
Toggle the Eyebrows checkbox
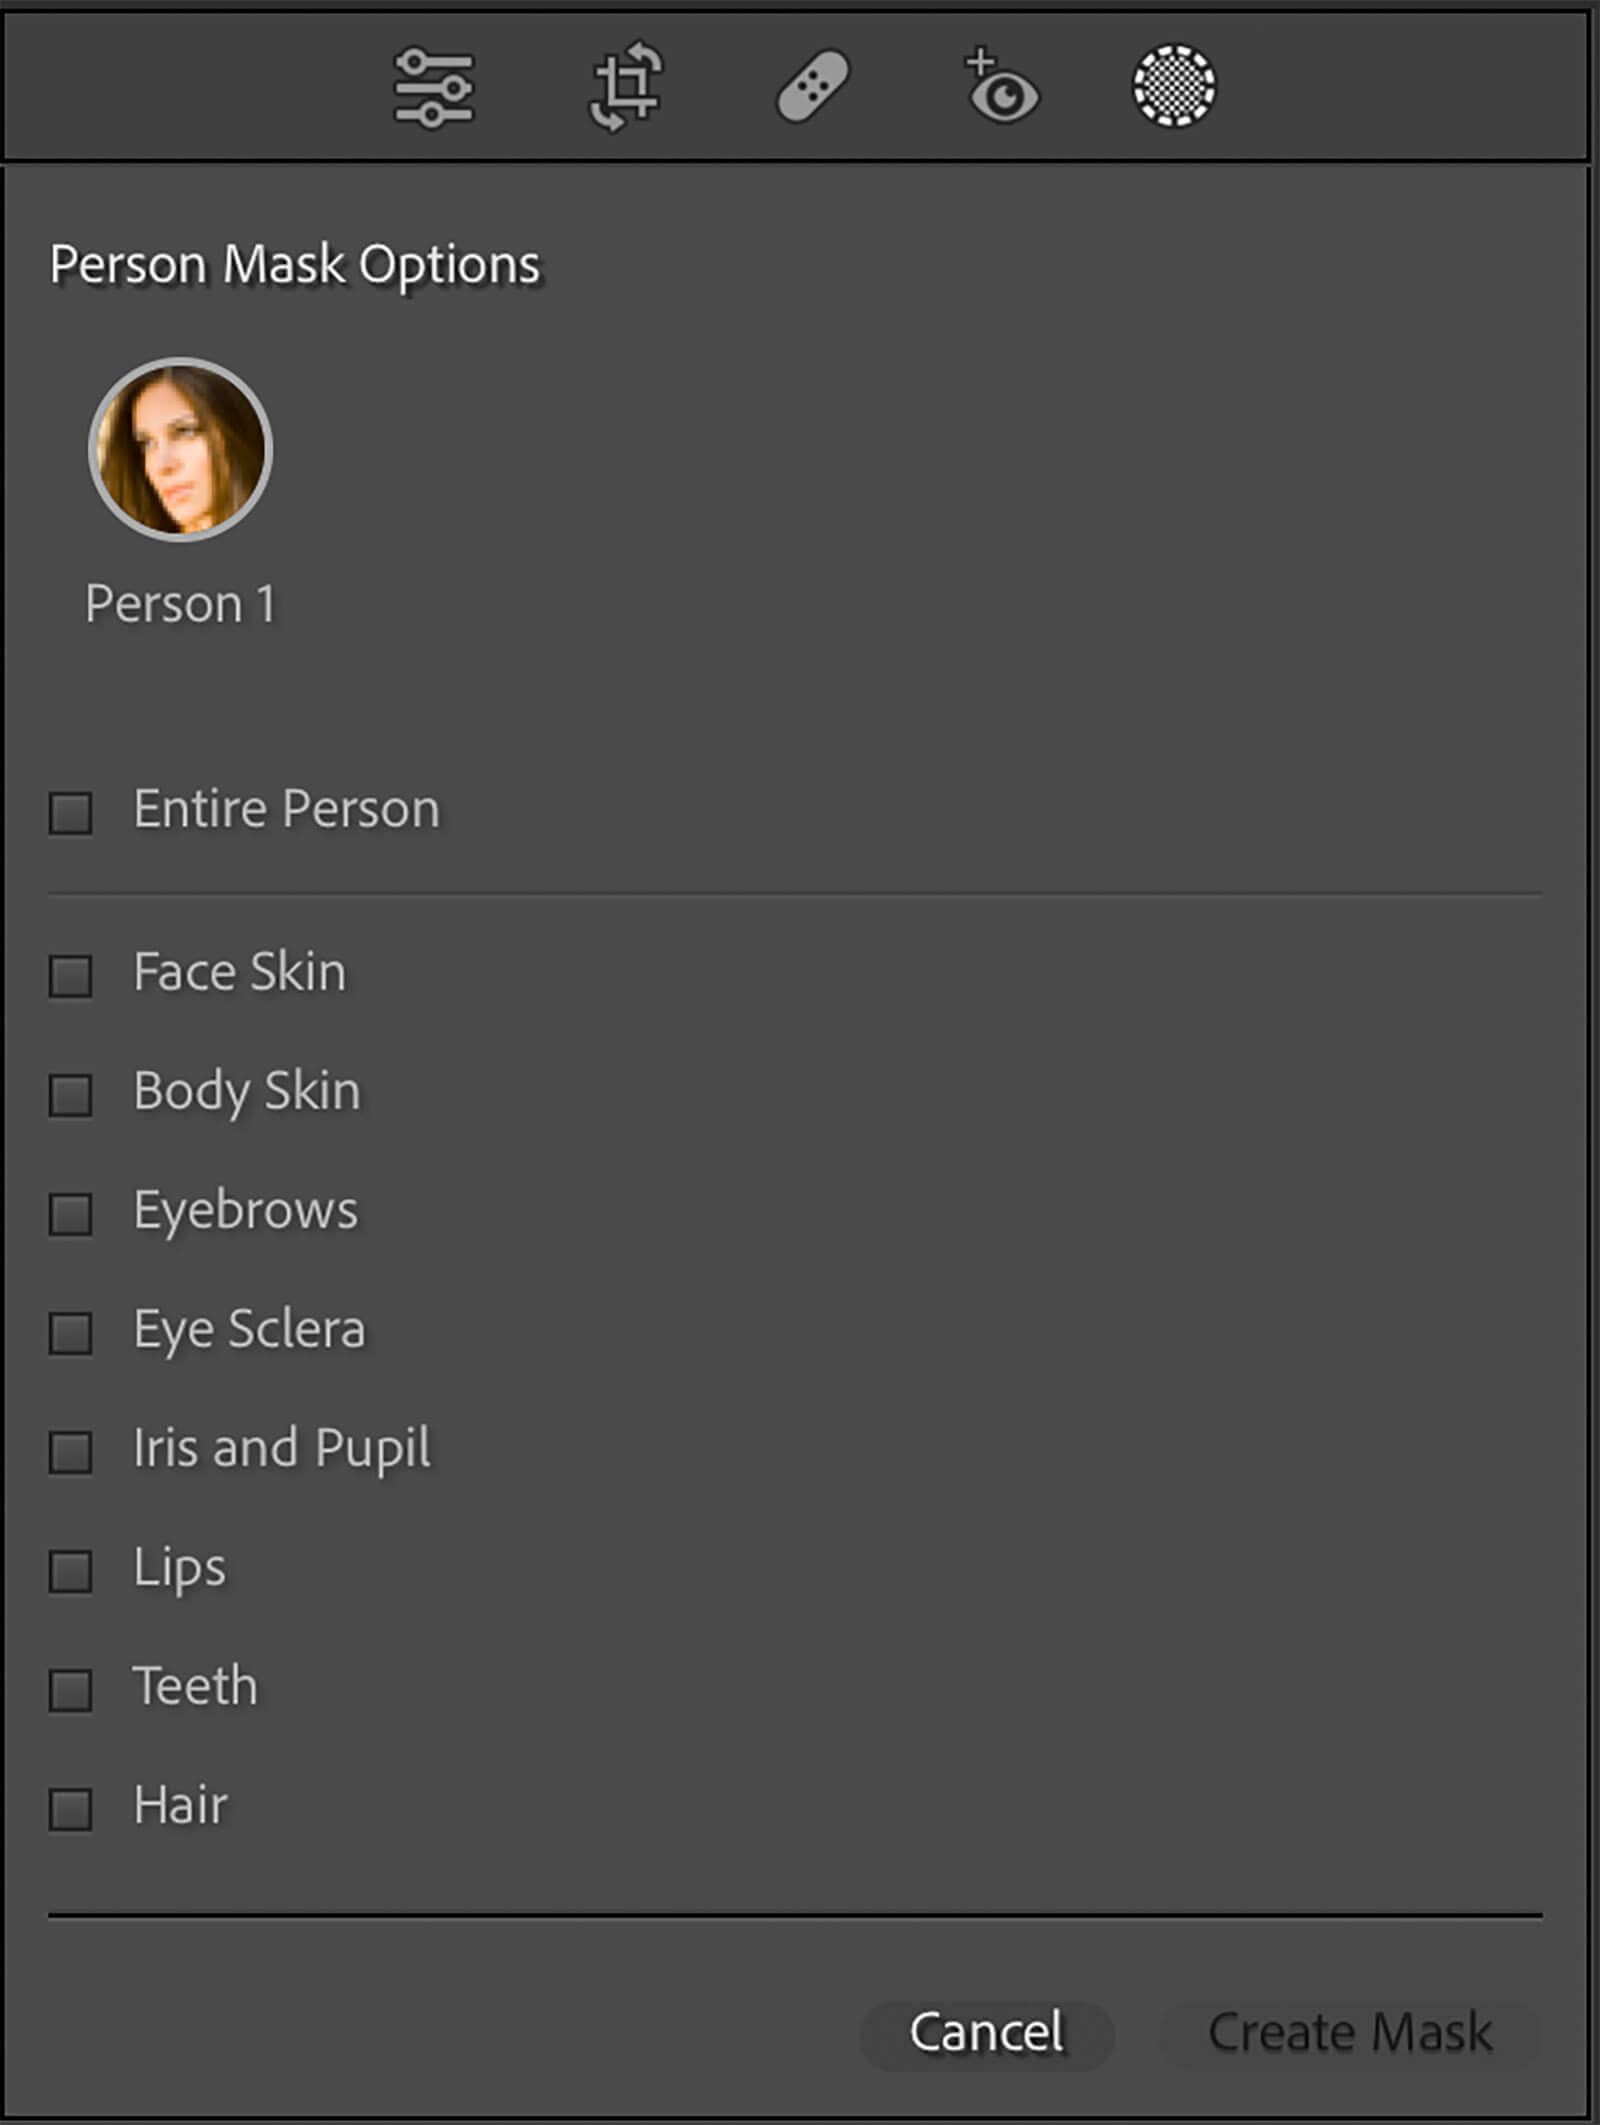click(71, 1214)
